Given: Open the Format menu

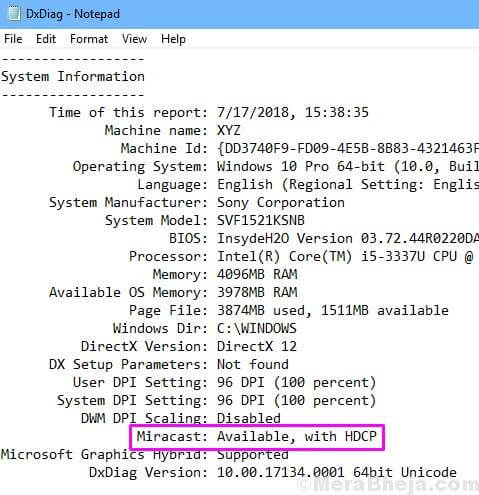Looking at the screenshot, I should (x=89, y=39).
